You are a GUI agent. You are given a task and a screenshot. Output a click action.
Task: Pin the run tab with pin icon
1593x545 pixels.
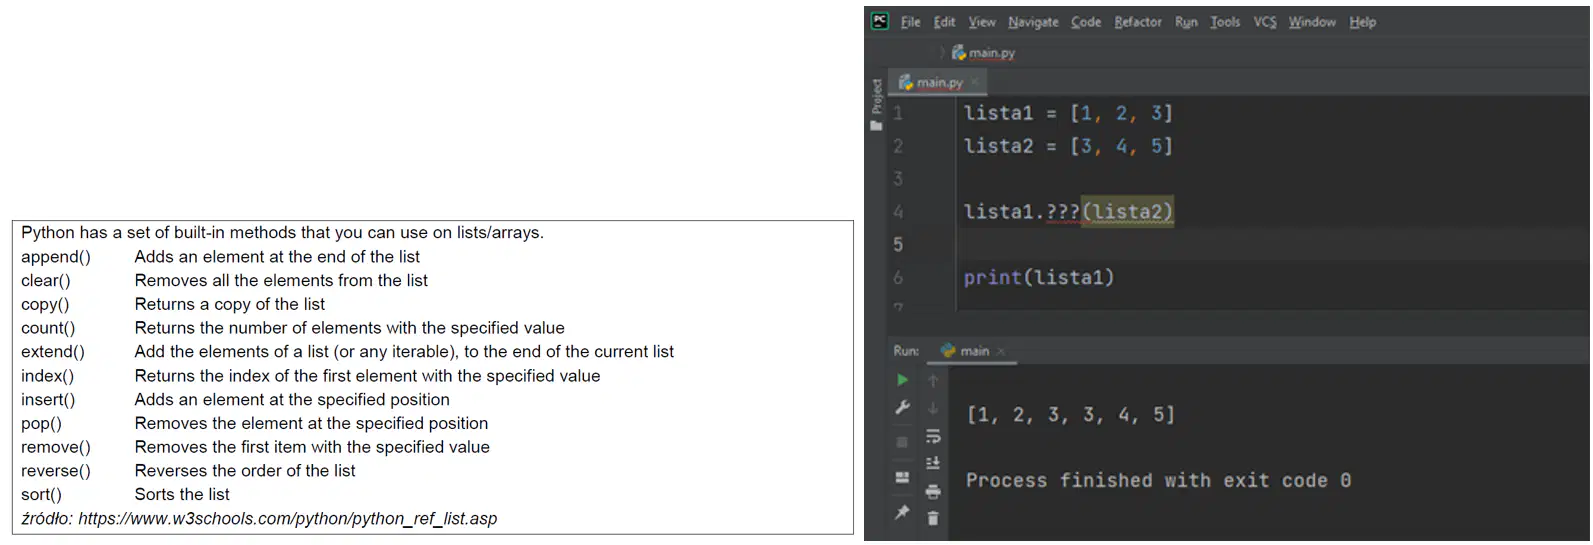902,512
